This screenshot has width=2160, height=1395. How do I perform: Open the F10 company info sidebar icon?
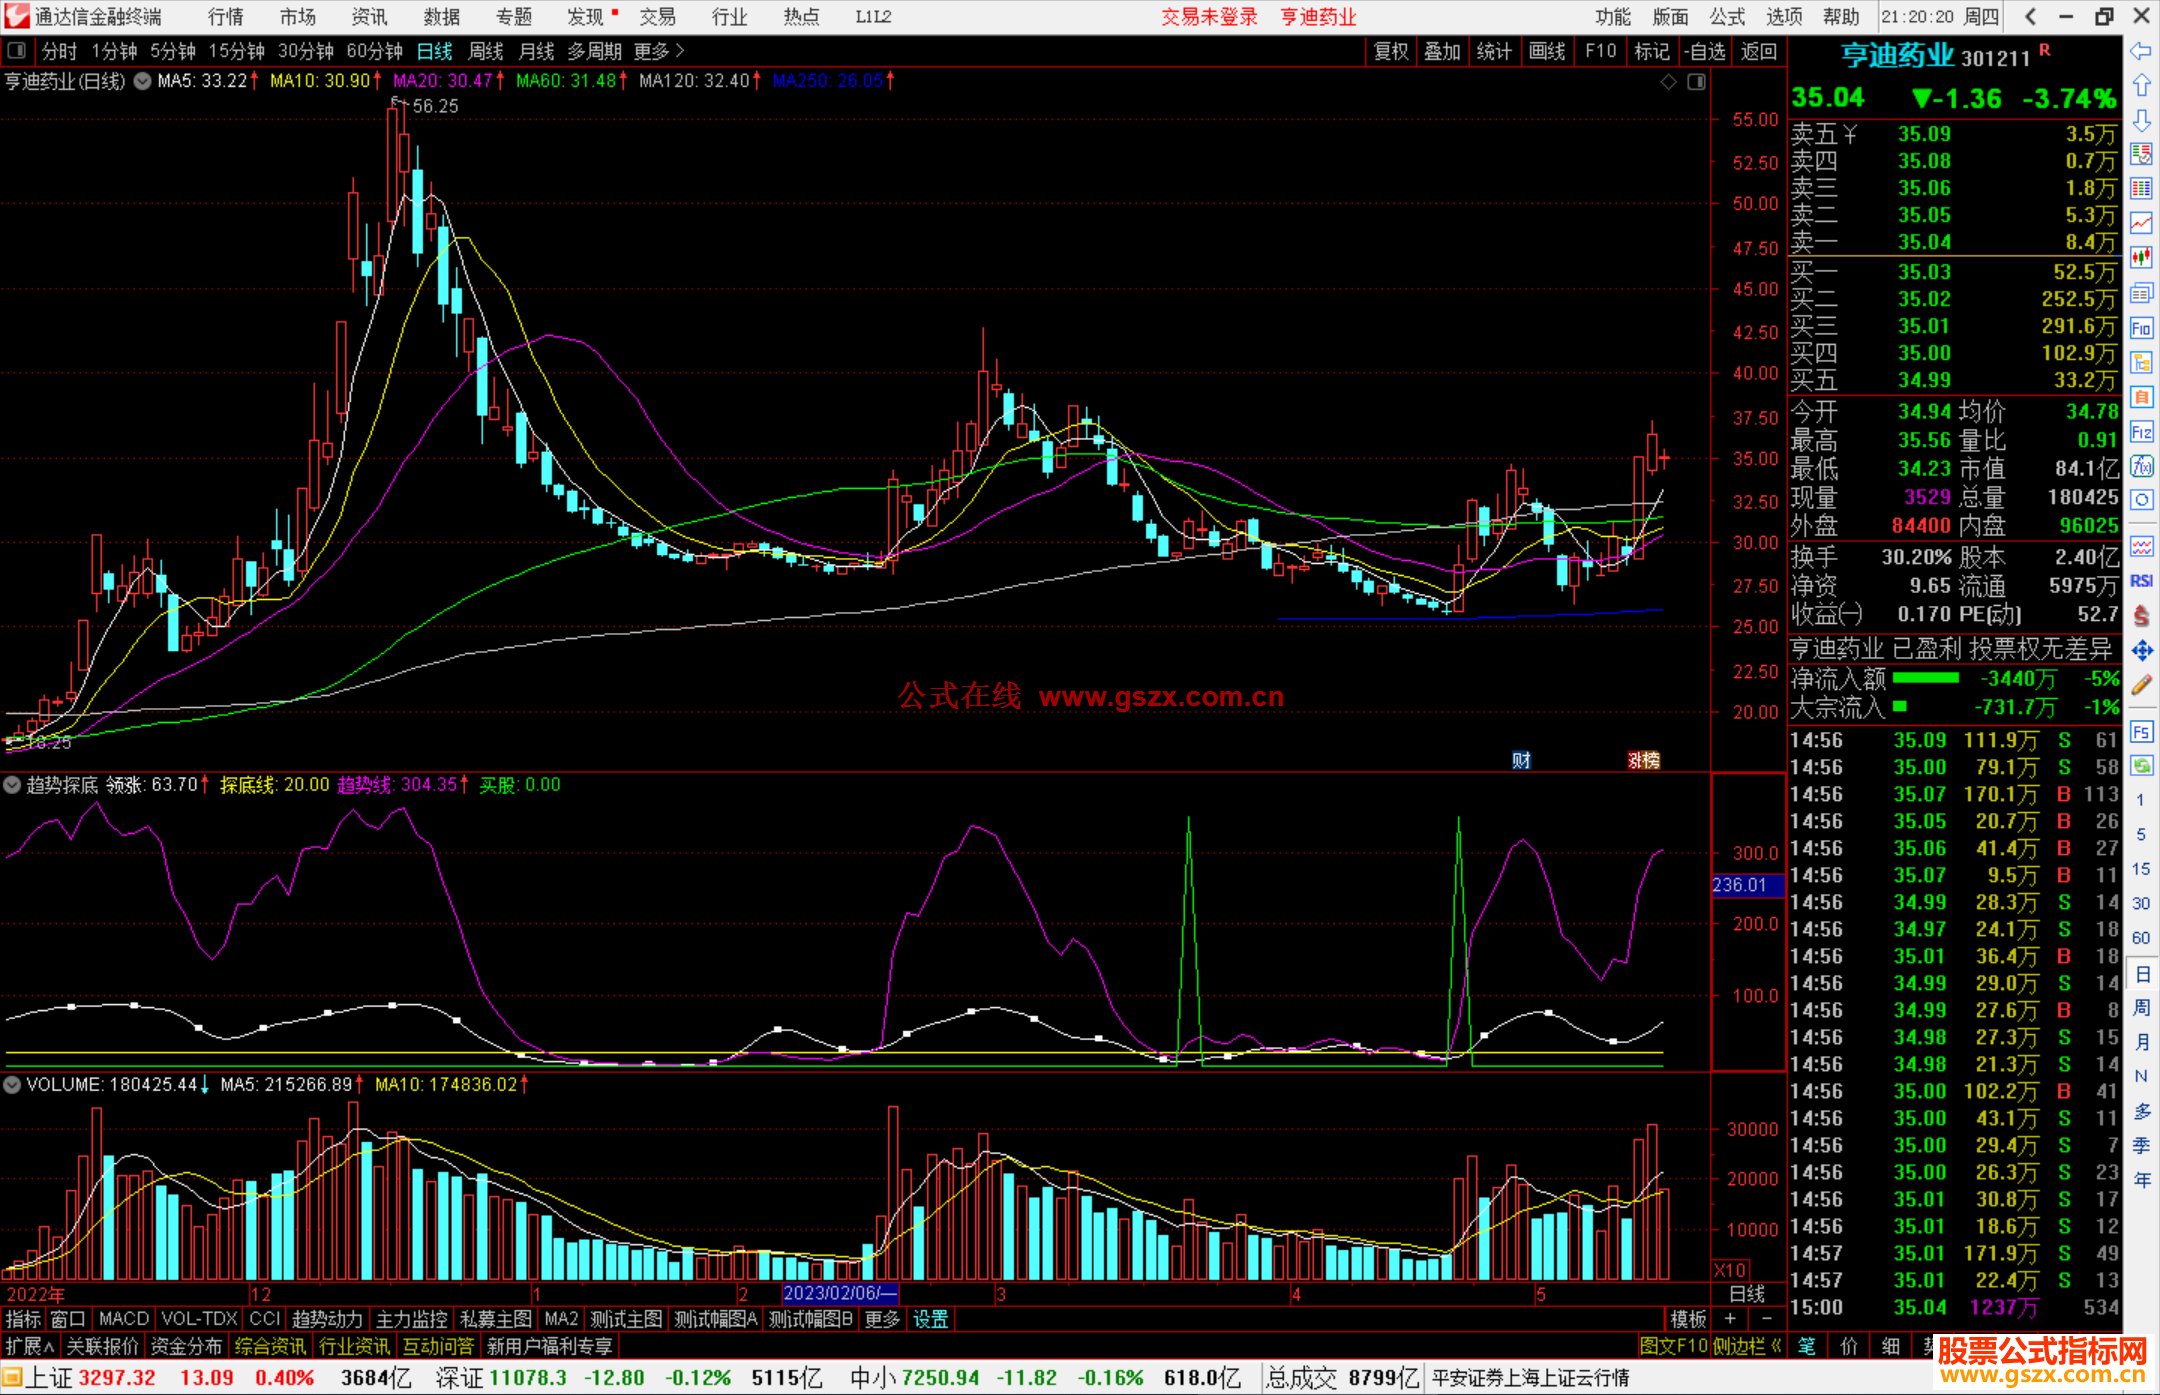coord(2141,329)
